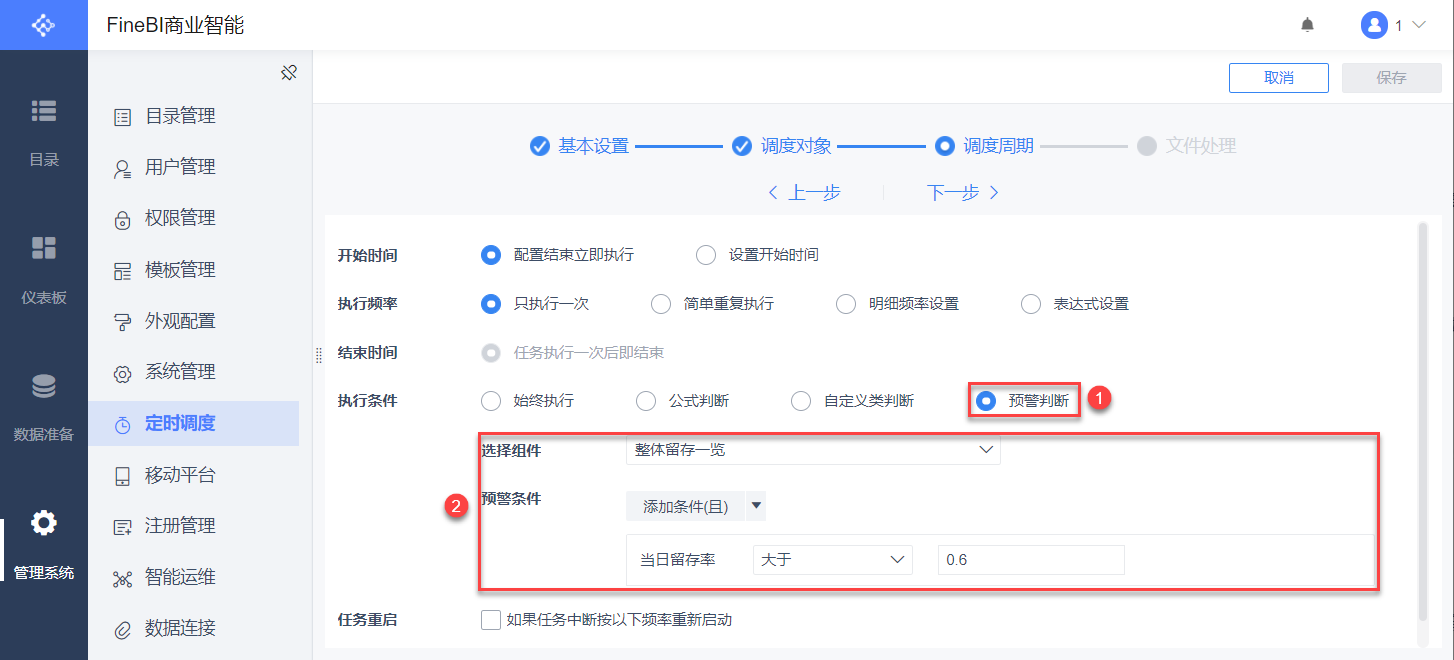Open the 大于 comparison operator dropdown

click(x=832, y=560)
